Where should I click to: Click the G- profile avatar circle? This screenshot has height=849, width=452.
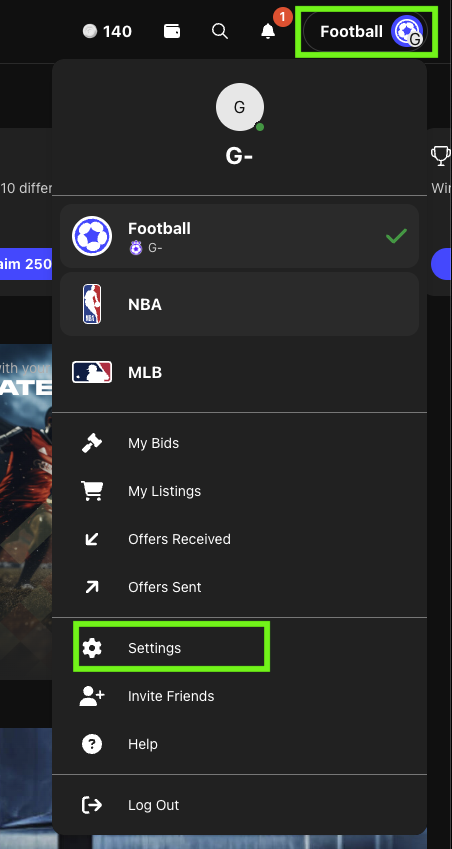pyautogui.click(x=240, y=107)
